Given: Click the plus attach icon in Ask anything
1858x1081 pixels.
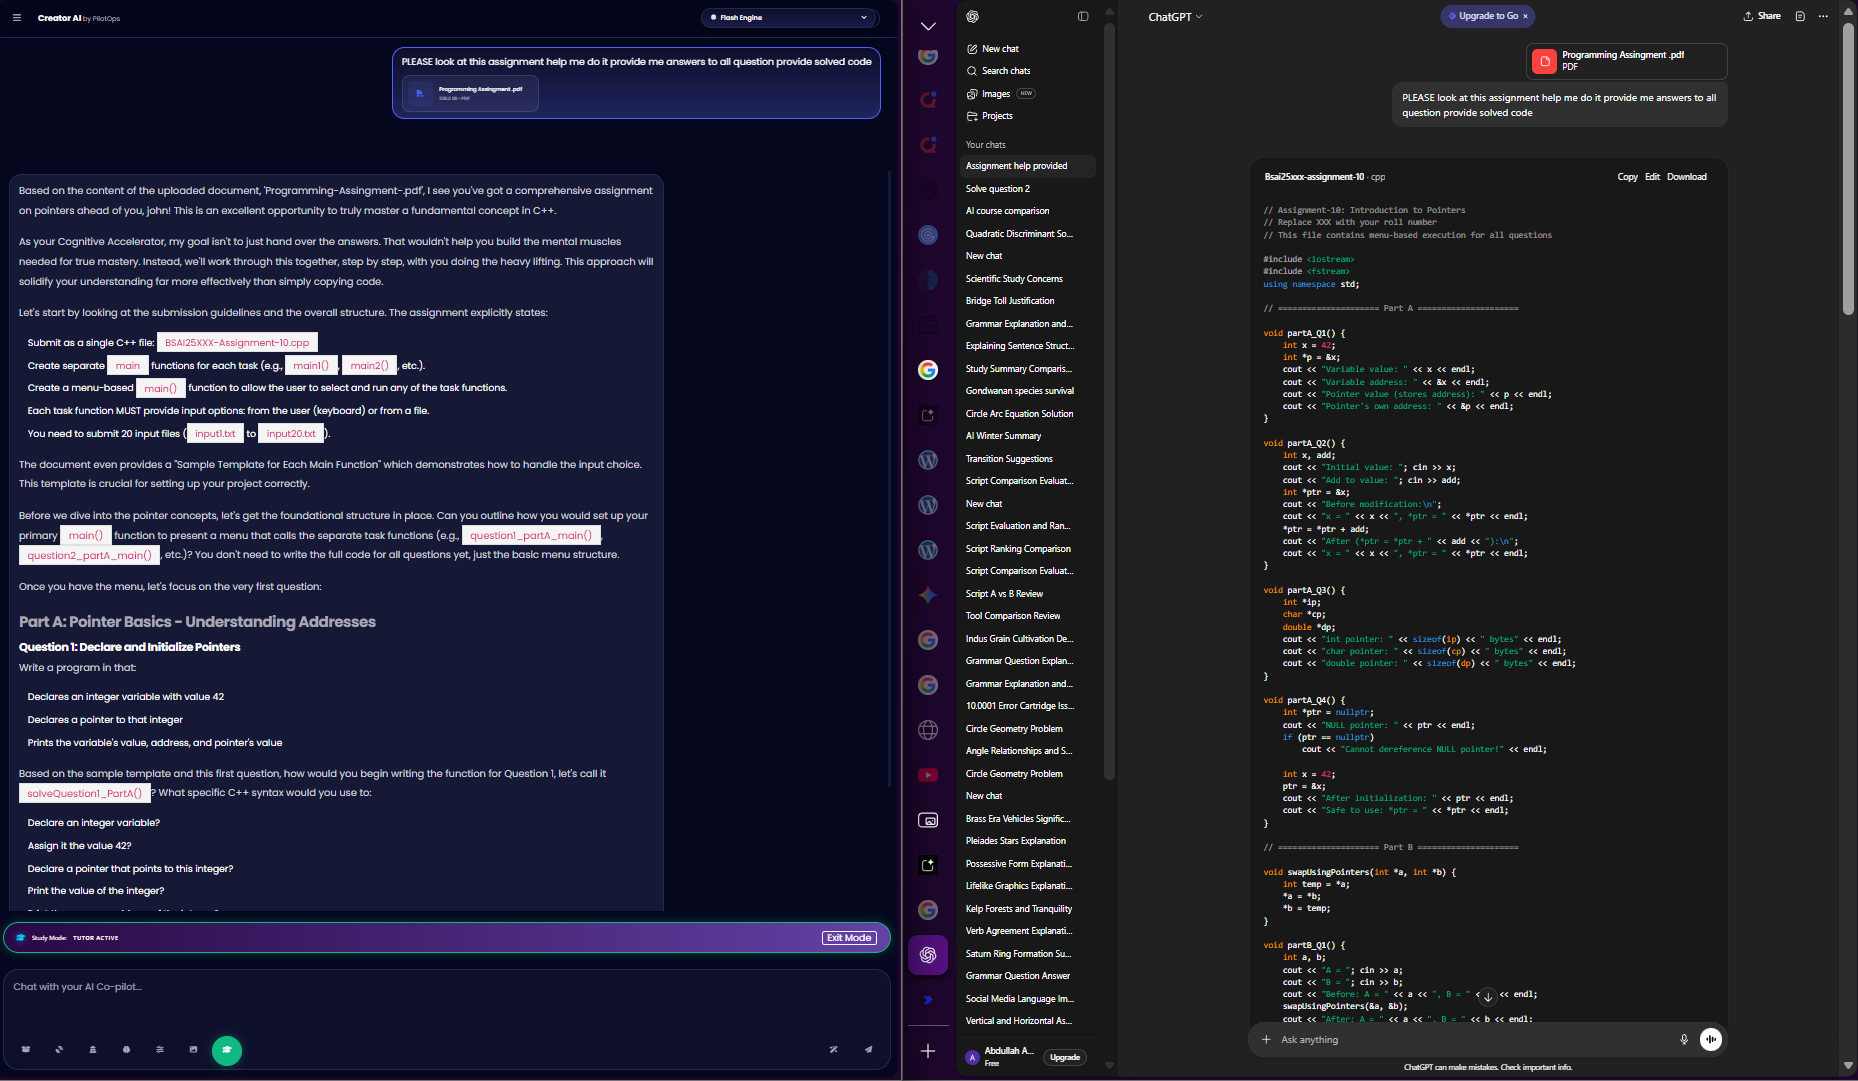Looking at the screenshot, I should pyautogui.click(x=1266, y=1040).
